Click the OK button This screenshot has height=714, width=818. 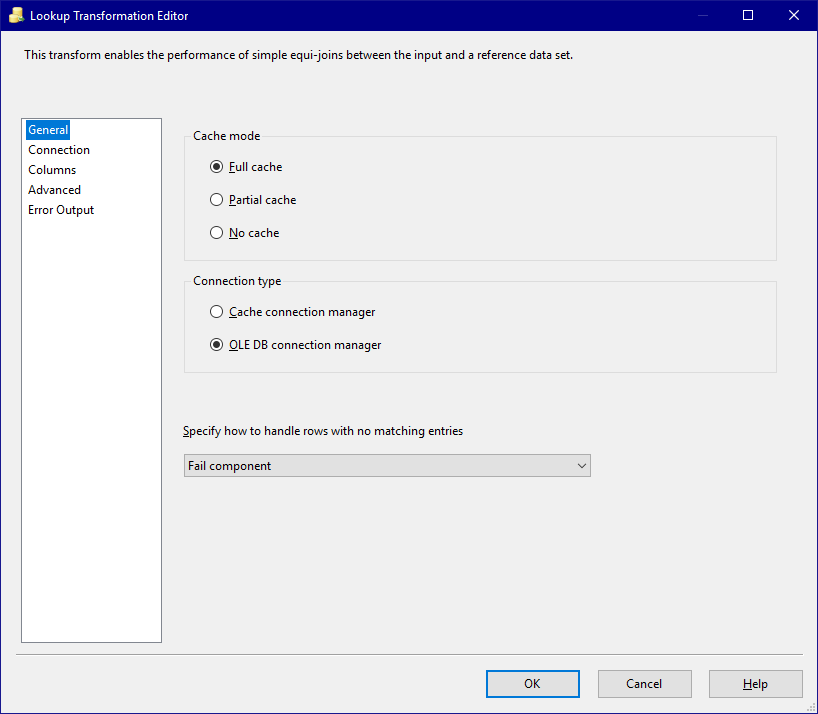point(533,684)
